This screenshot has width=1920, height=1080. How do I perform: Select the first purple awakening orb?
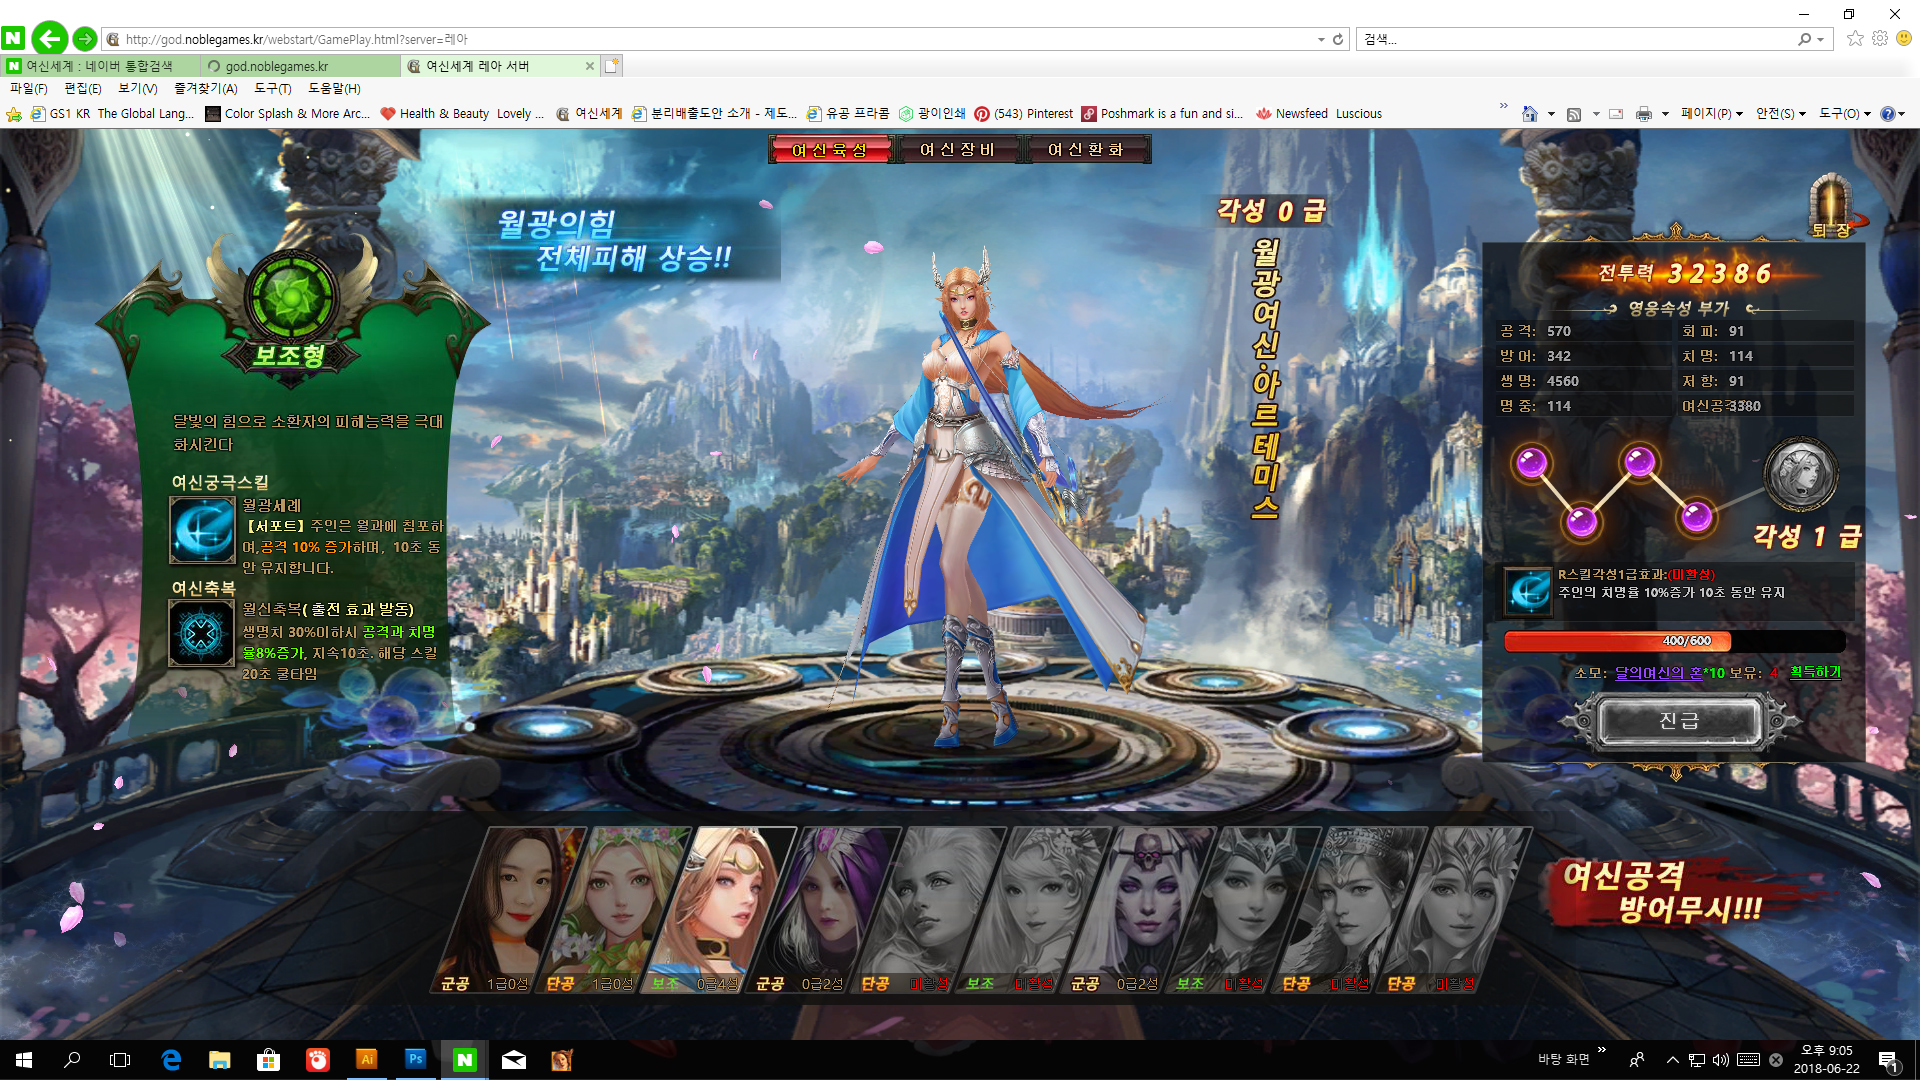point(1532,463)
